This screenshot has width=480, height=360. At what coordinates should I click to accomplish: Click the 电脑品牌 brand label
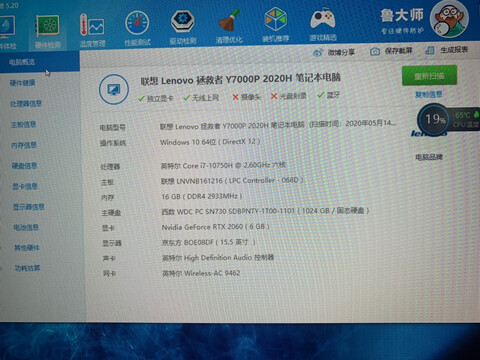click(x=429, y=157)
